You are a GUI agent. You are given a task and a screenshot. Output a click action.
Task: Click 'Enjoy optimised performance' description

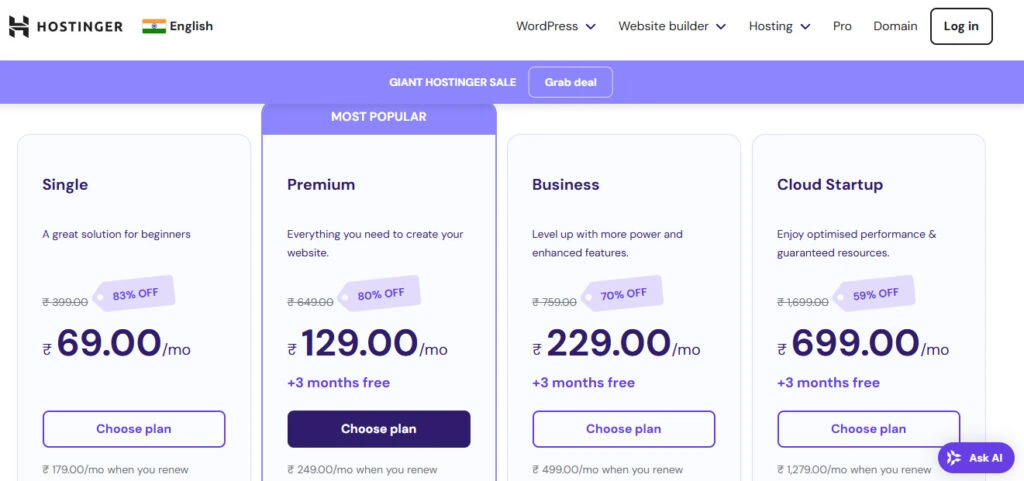tap(857, 243)
